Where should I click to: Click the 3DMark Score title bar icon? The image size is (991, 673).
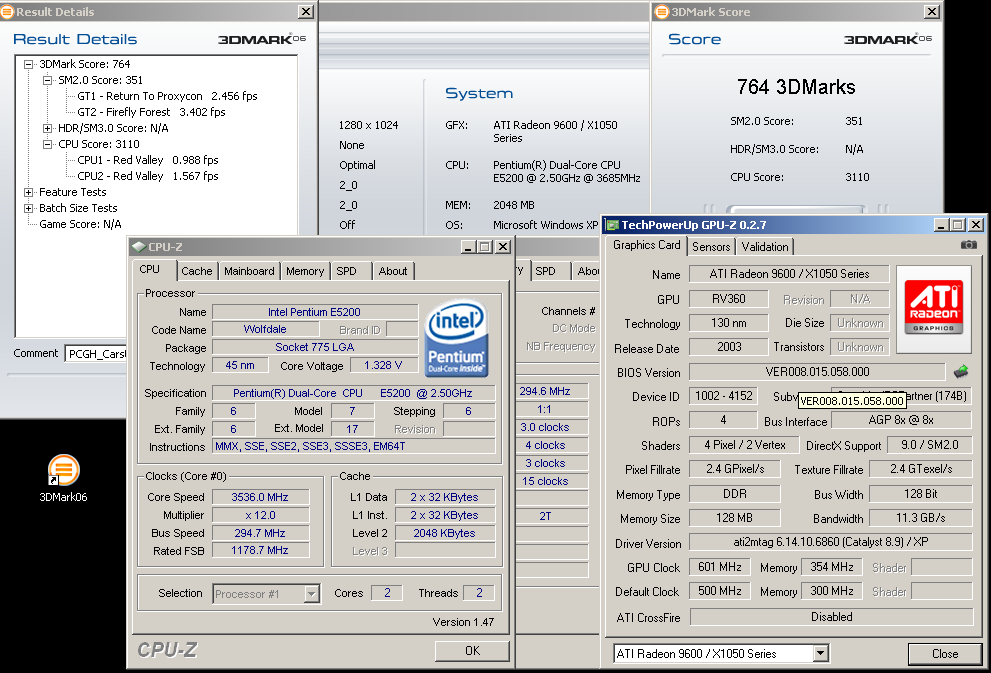point(662,11)
